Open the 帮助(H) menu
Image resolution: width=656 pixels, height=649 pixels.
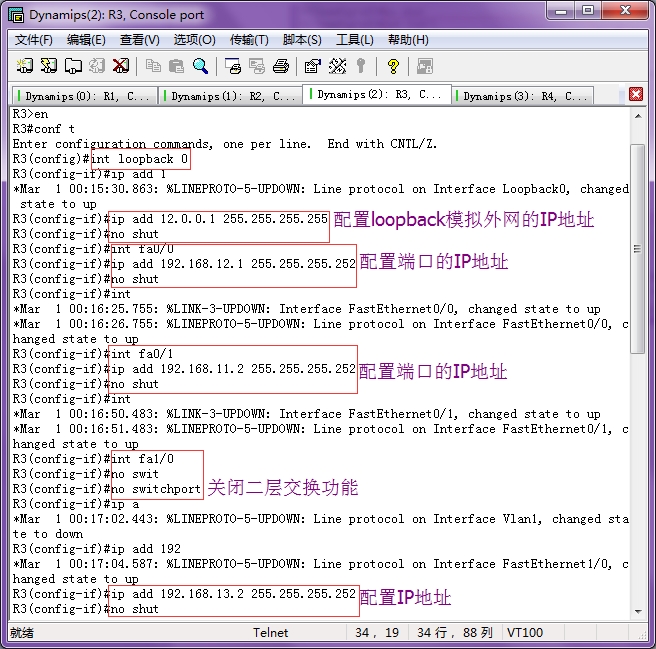point(408,40)
